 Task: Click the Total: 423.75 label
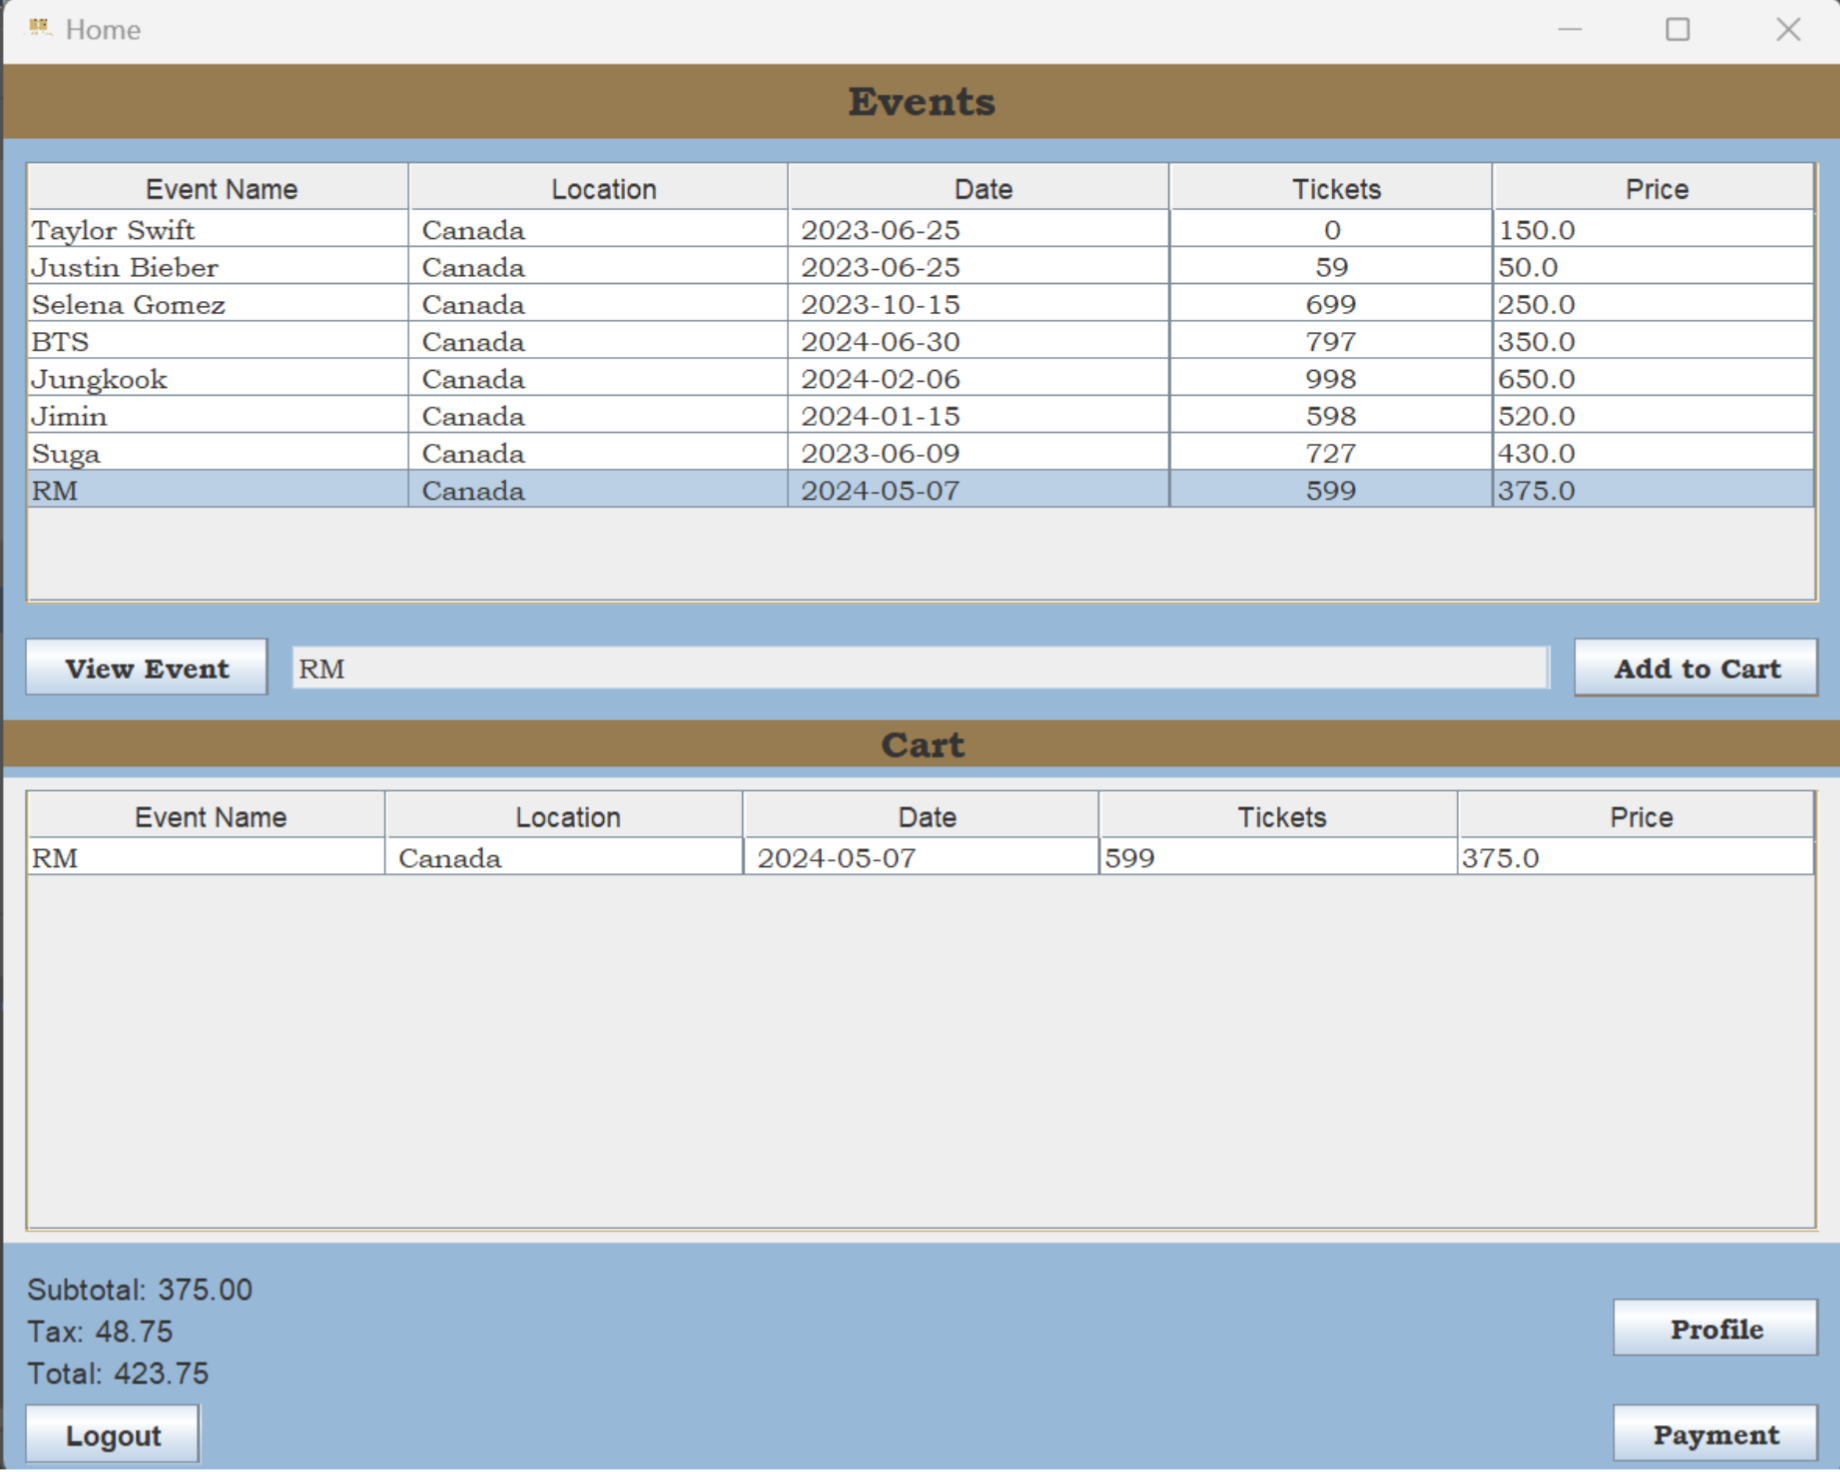118,1373
